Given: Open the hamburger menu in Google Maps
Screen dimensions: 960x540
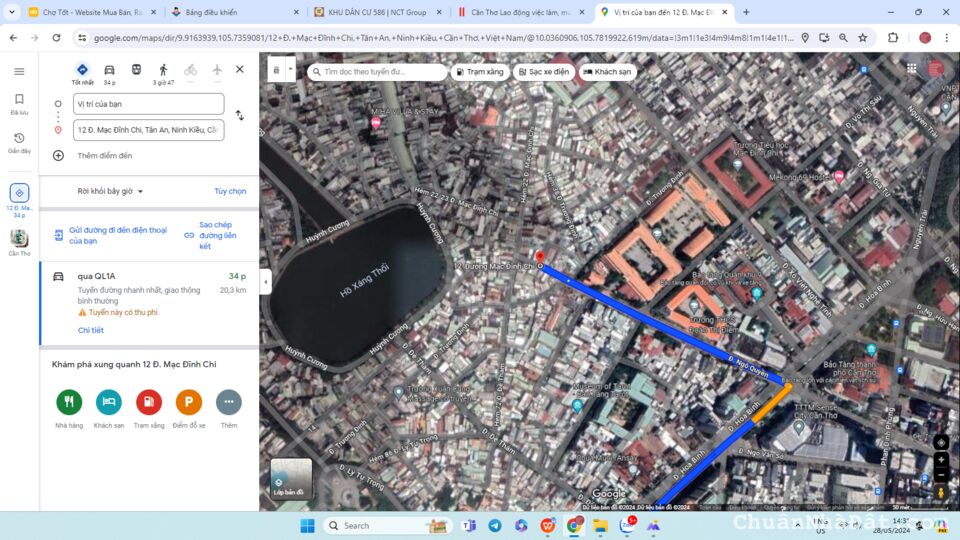Looking at the screenshot, I should [x=19, y=71].
